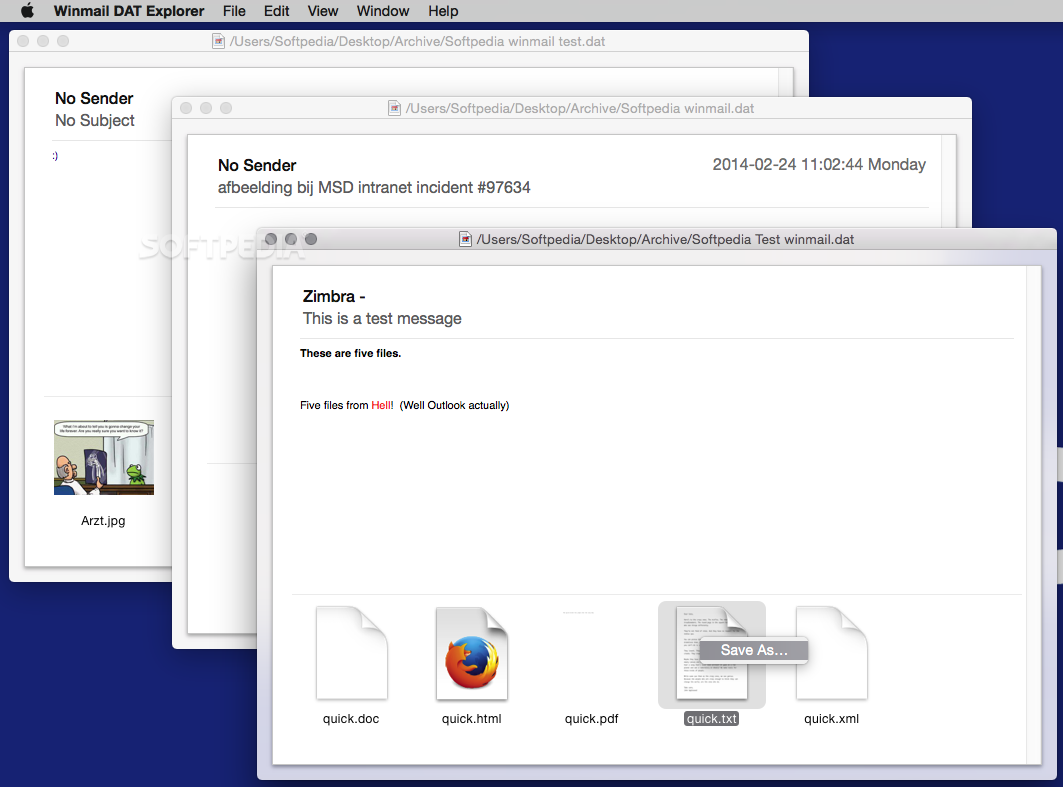Image resolution: width=1063 pixels, height=787 pixels.
Task: Open the Edit menu
Action: click(277, 11)
